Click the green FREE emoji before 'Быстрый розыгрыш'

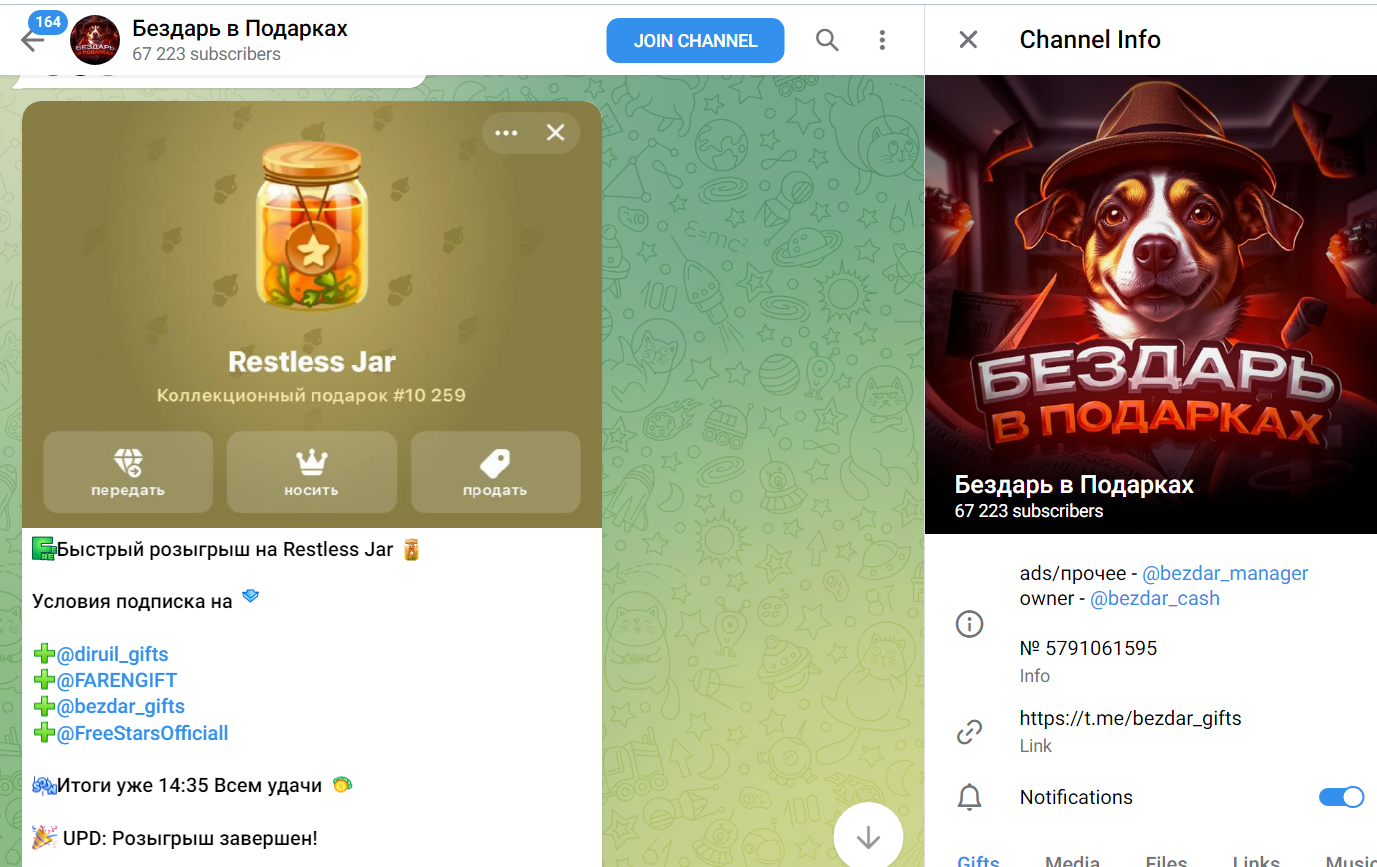click(x=44, y=548)
